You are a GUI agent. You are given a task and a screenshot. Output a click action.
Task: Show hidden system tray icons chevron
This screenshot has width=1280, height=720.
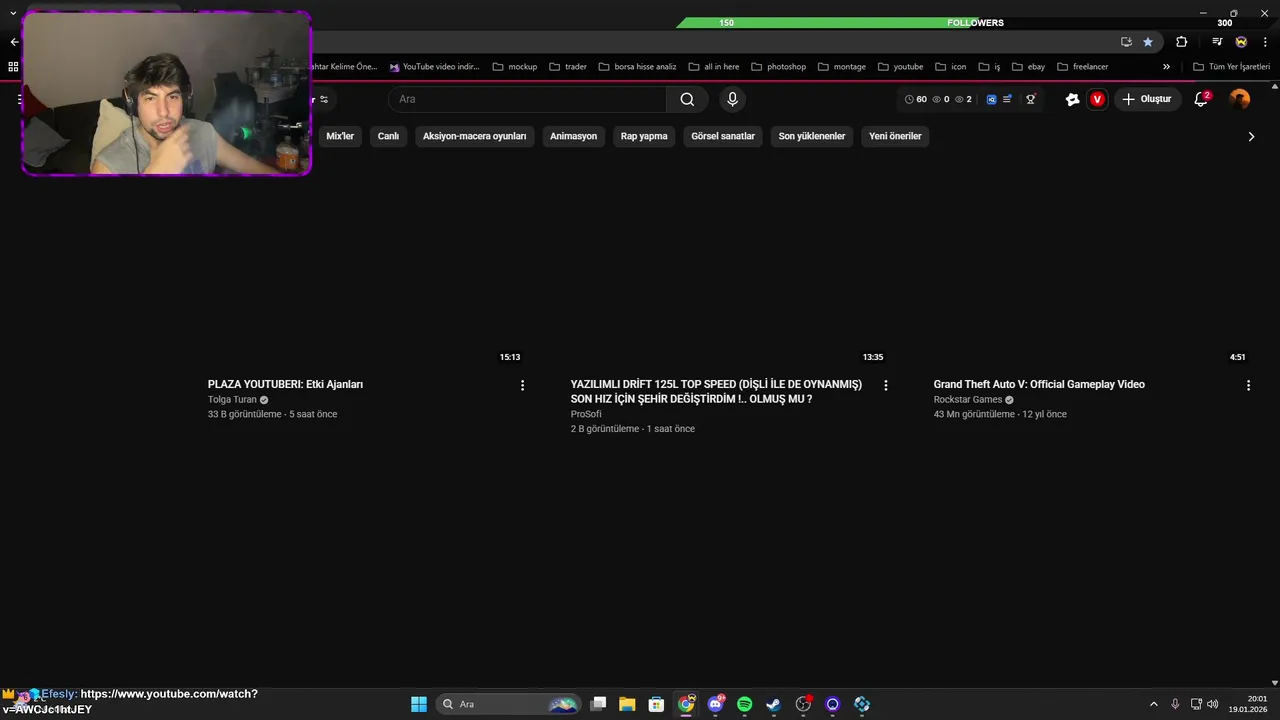[1153, 704]
